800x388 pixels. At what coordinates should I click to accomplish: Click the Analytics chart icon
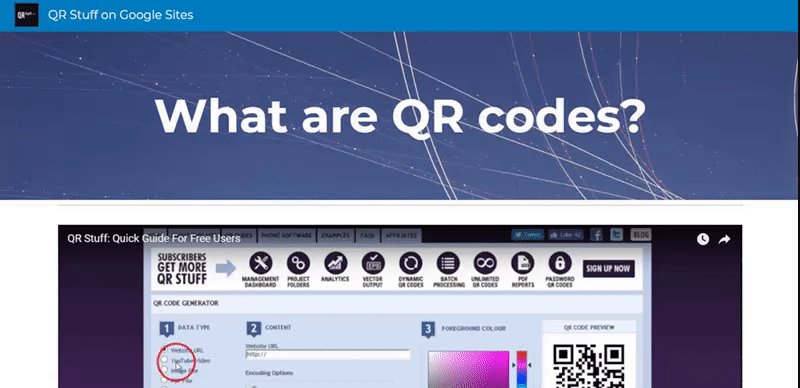click(336, 263)
